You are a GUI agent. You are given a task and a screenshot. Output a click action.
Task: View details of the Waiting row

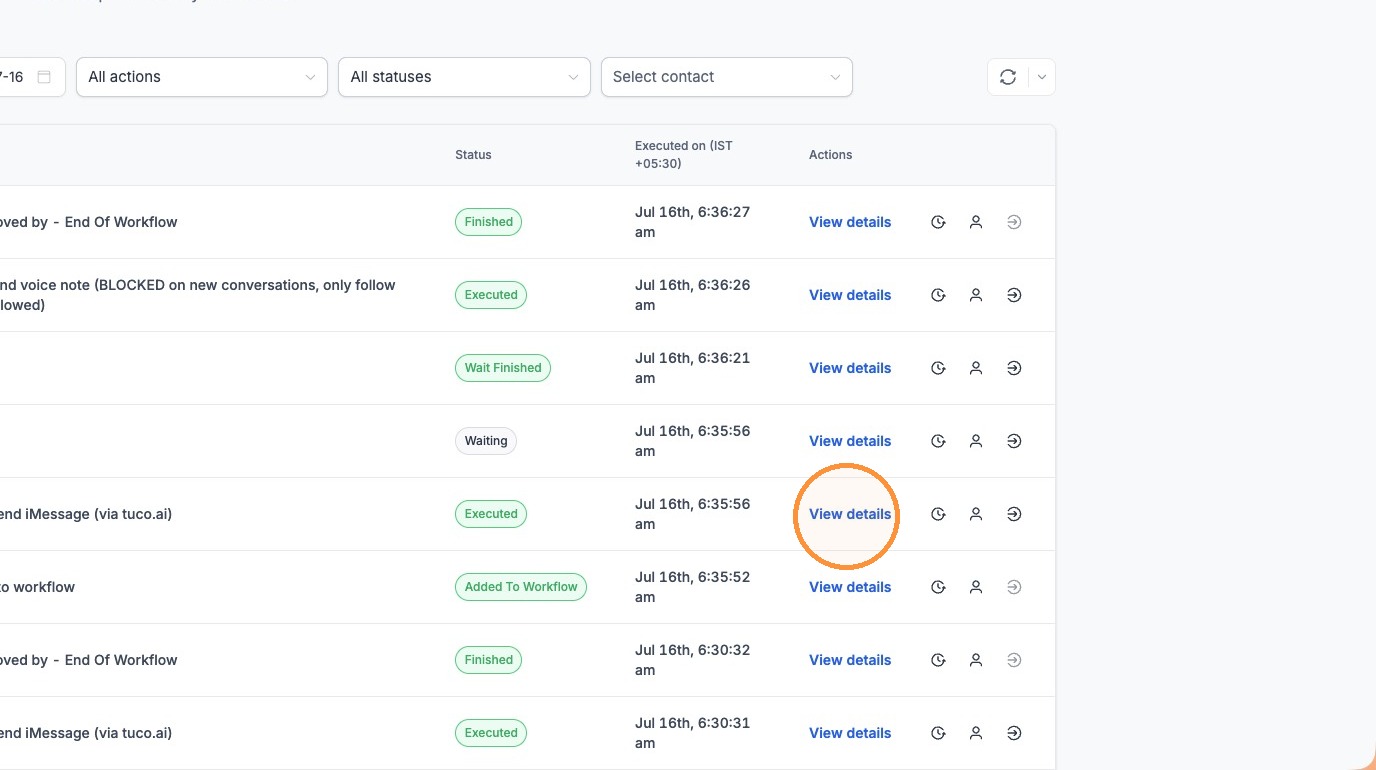point(850,441)
